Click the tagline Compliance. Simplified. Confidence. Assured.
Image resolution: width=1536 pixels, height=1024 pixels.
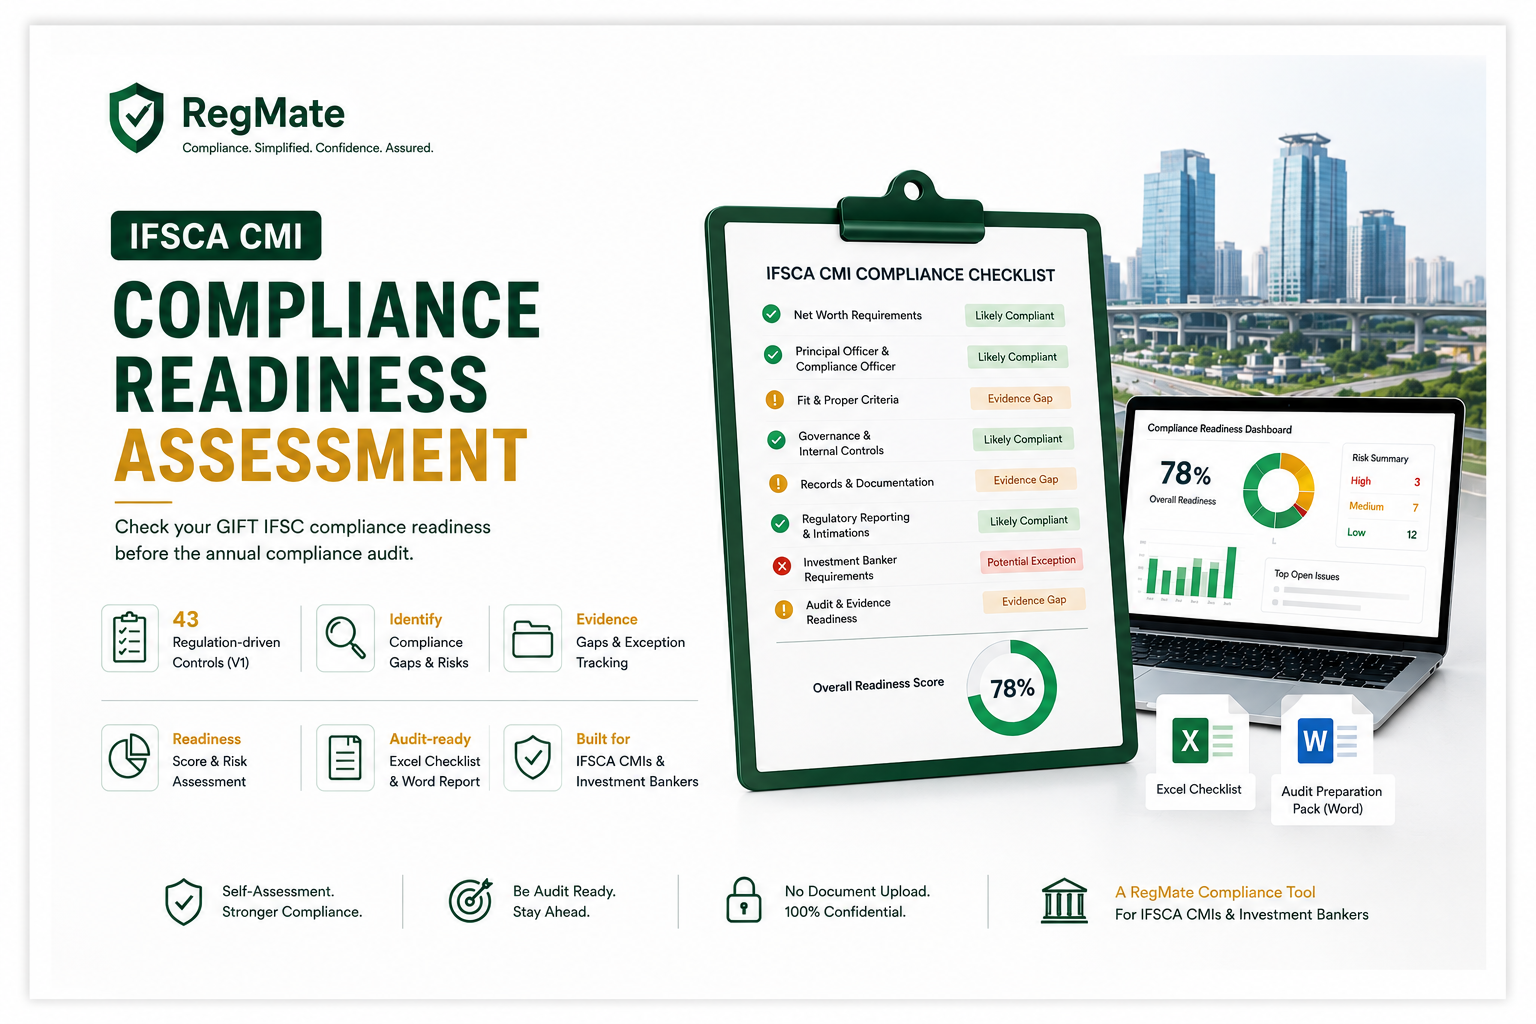(x=308, y=148)
